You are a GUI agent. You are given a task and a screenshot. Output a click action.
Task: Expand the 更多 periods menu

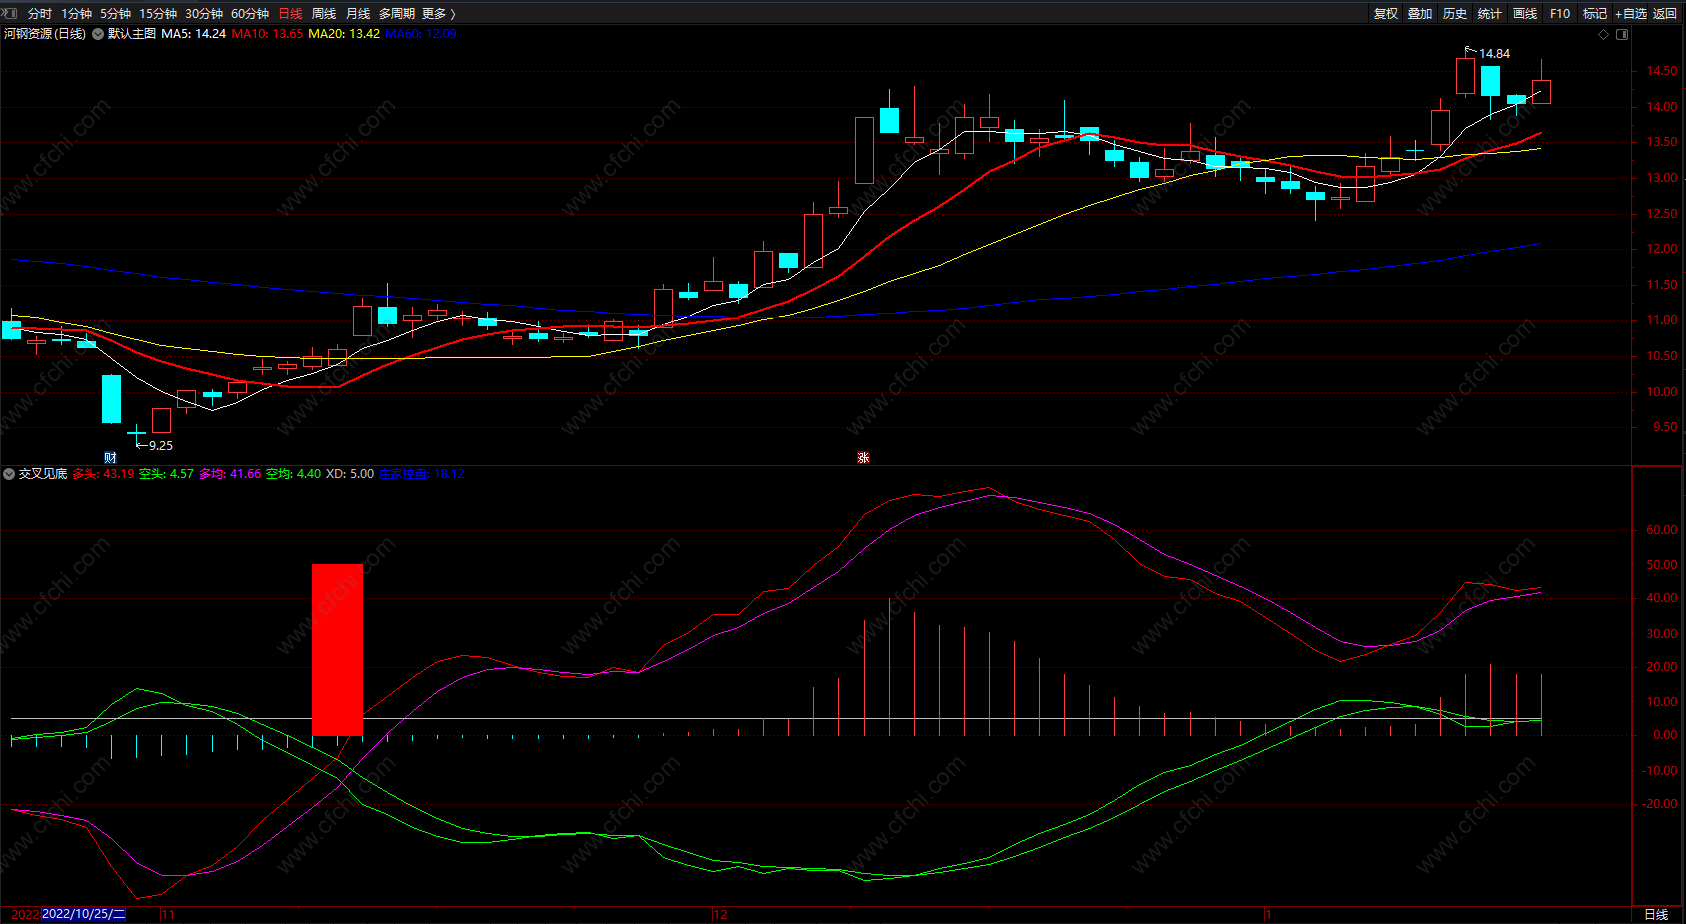coord(438,14)
